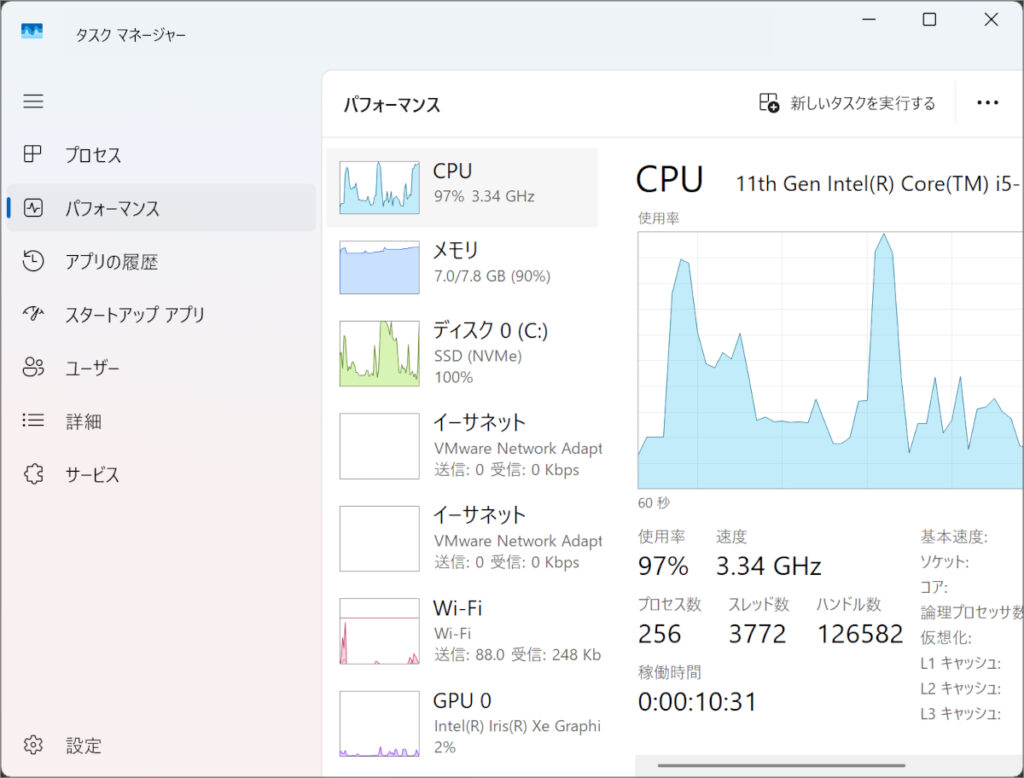Select the スタートアップ アプリ icon
The height and width of the screenshot is (778, 1024).
[x=35, y=314]
